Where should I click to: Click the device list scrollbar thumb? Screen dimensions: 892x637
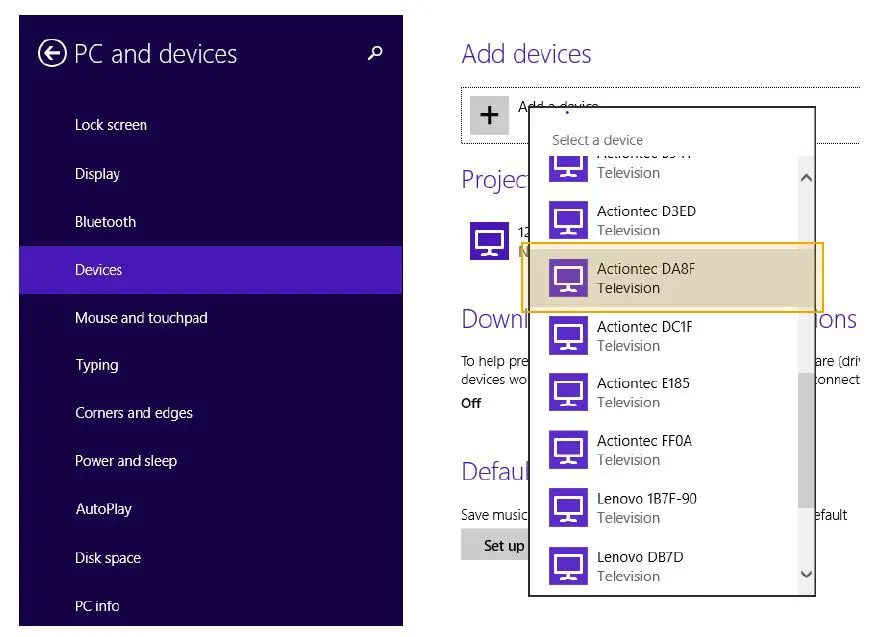(806, 440)
